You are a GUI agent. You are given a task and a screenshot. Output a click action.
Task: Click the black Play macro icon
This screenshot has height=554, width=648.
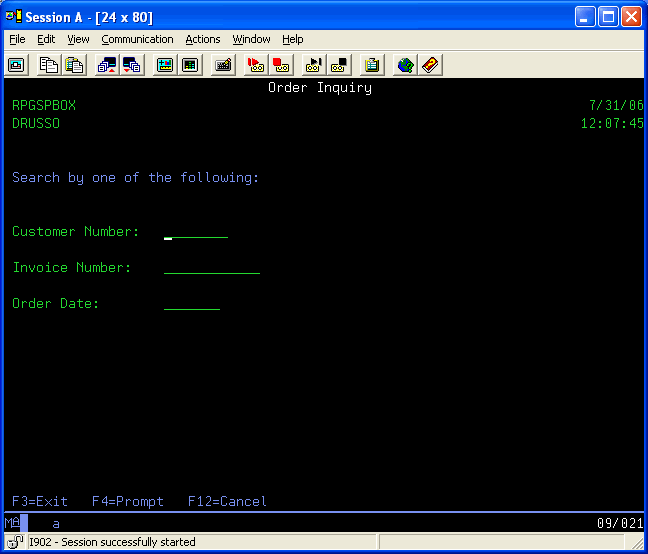(314, 65)
